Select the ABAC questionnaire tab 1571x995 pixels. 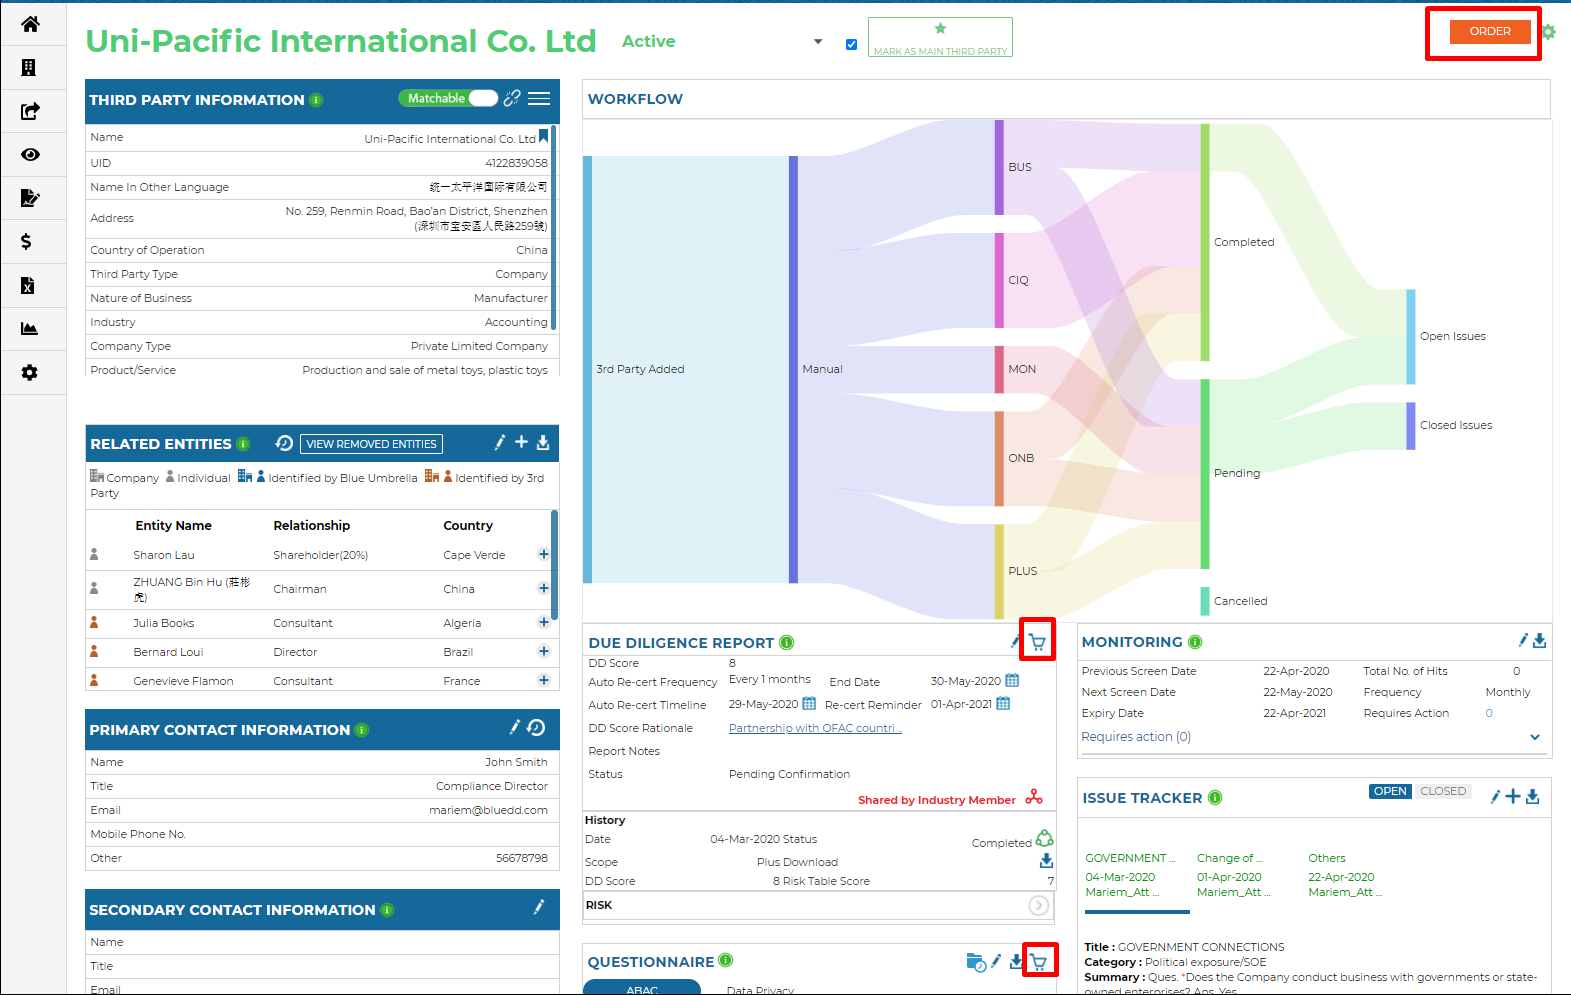[x=642, y=988]
